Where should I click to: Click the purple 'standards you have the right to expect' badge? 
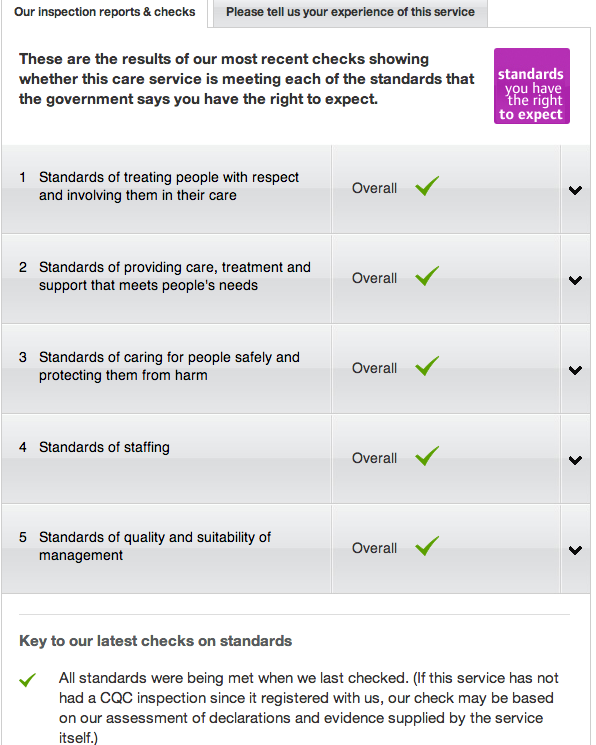[531, 86]
